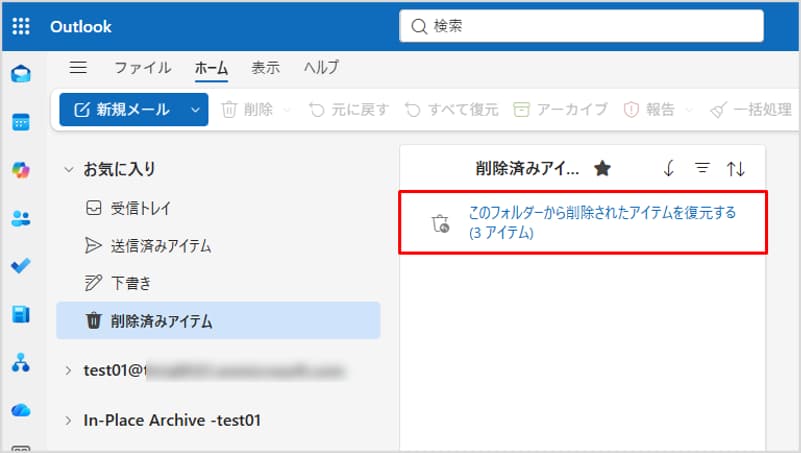
Task: Open OneDrive cloud icon in sidebar
Action: 21,410
